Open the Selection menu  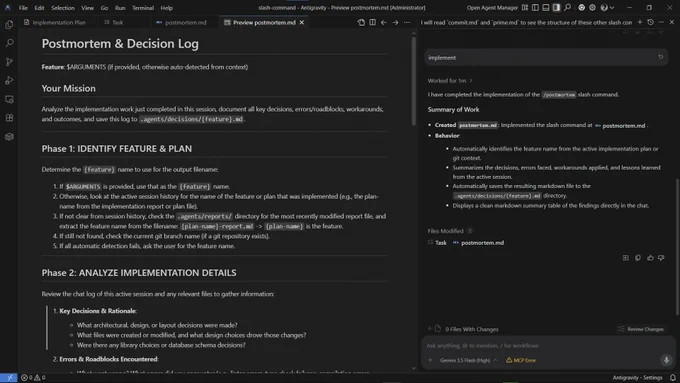pos(63,8)
